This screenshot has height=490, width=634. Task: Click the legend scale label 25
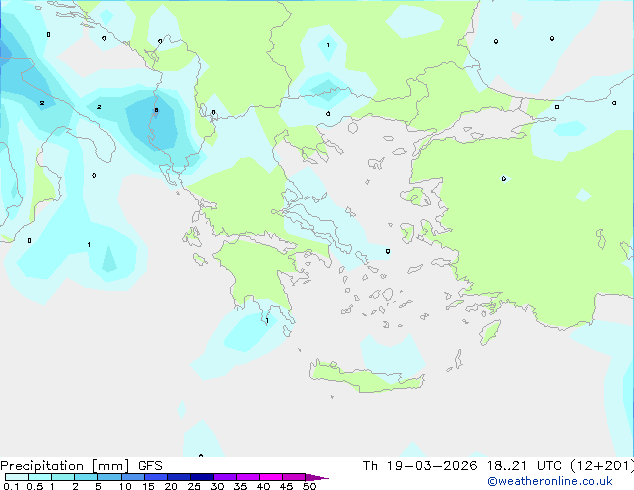point(194,486)
